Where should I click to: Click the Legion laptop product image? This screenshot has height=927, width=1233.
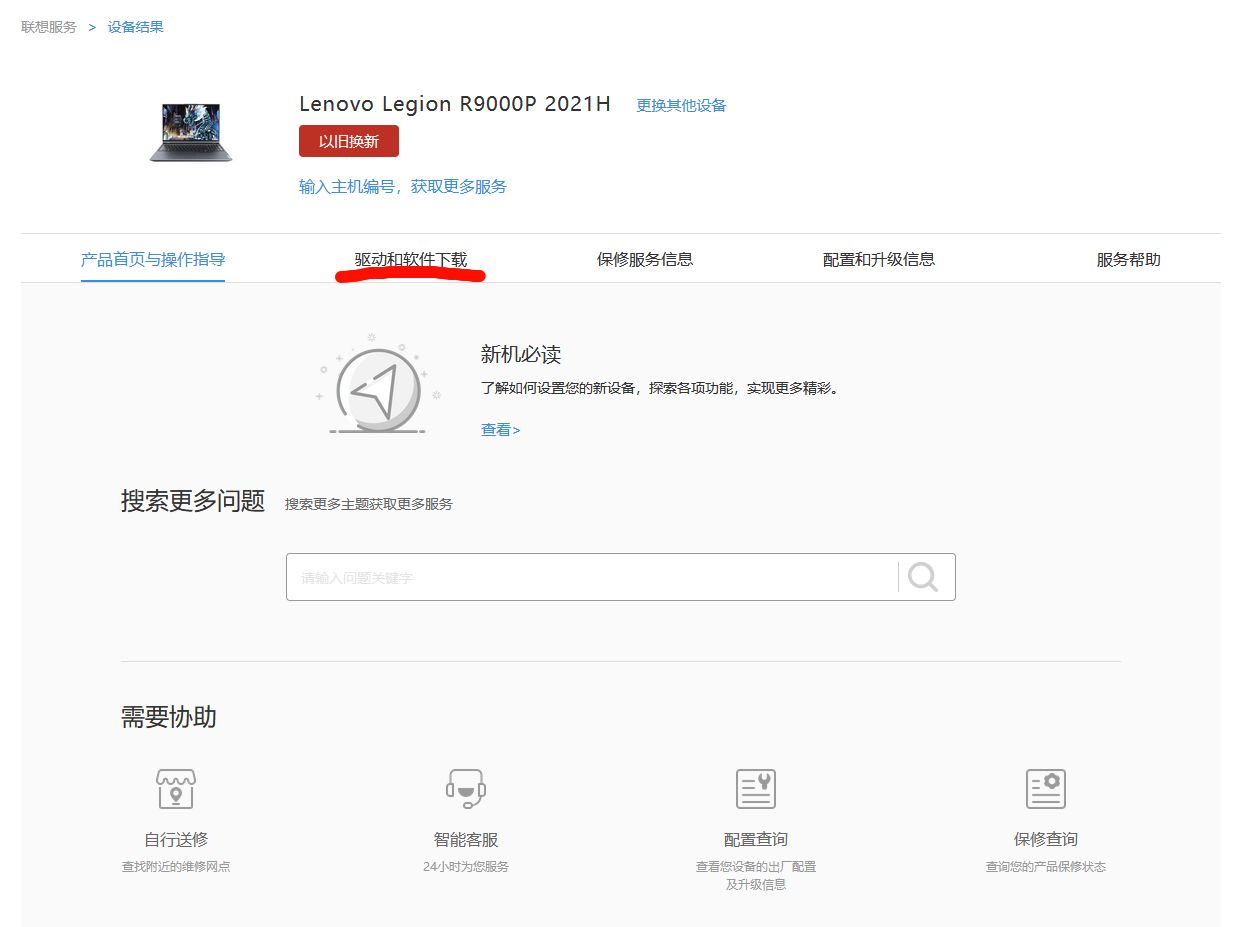click(x=191, y=132)
